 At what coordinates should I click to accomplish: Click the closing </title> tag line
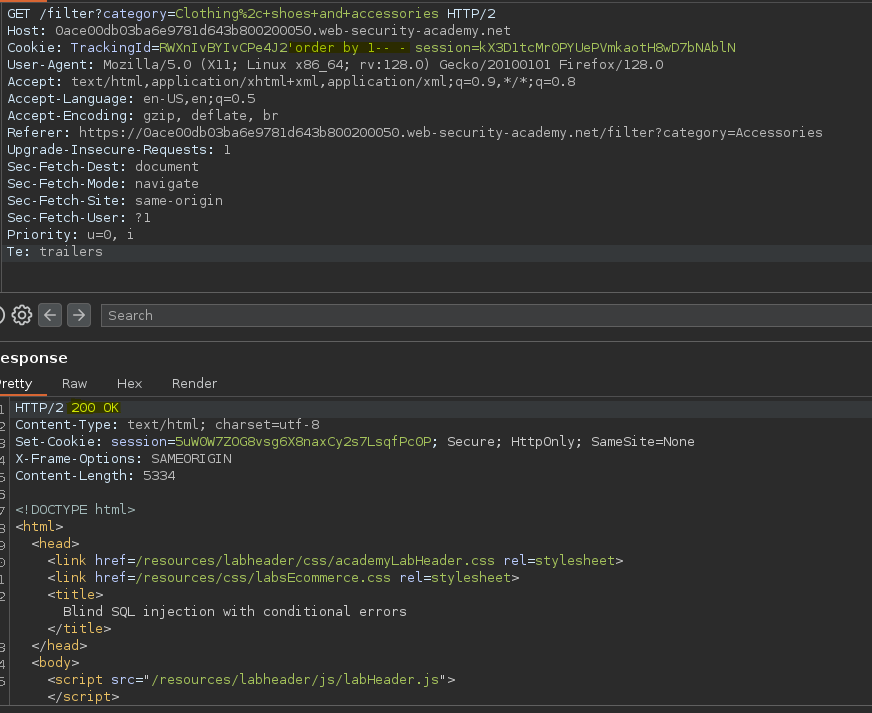[79, 628]
